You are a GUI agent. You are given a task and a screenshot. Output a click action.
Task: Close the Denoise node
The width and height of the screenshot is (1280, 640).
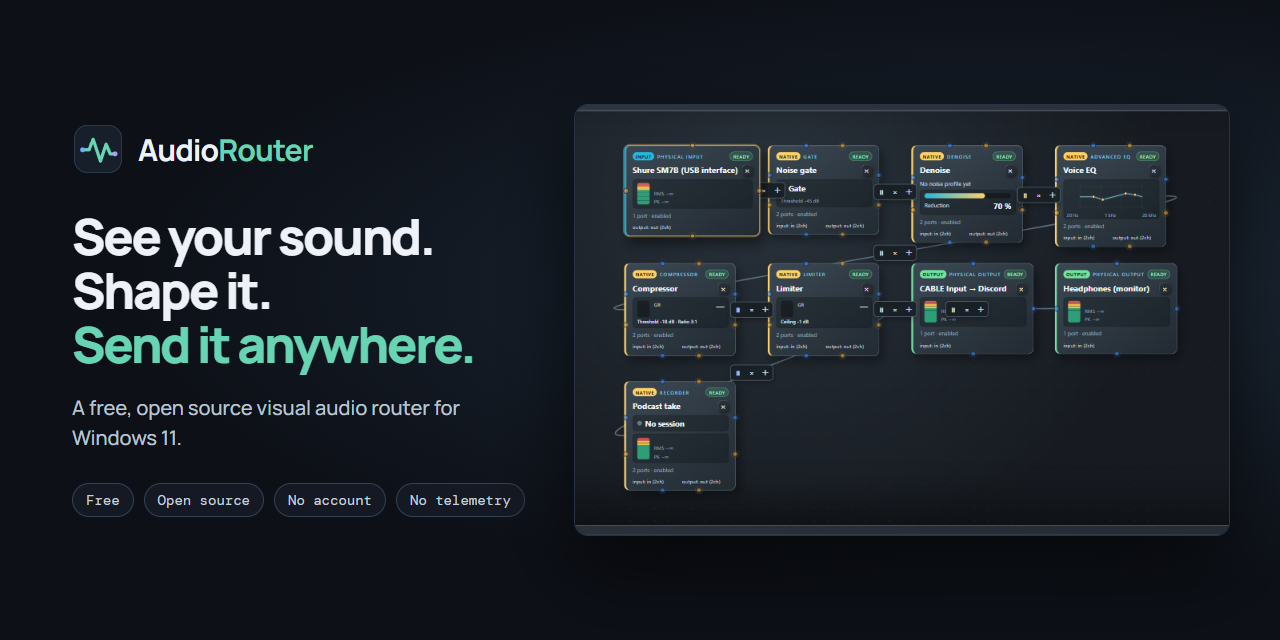point(1011,171)
